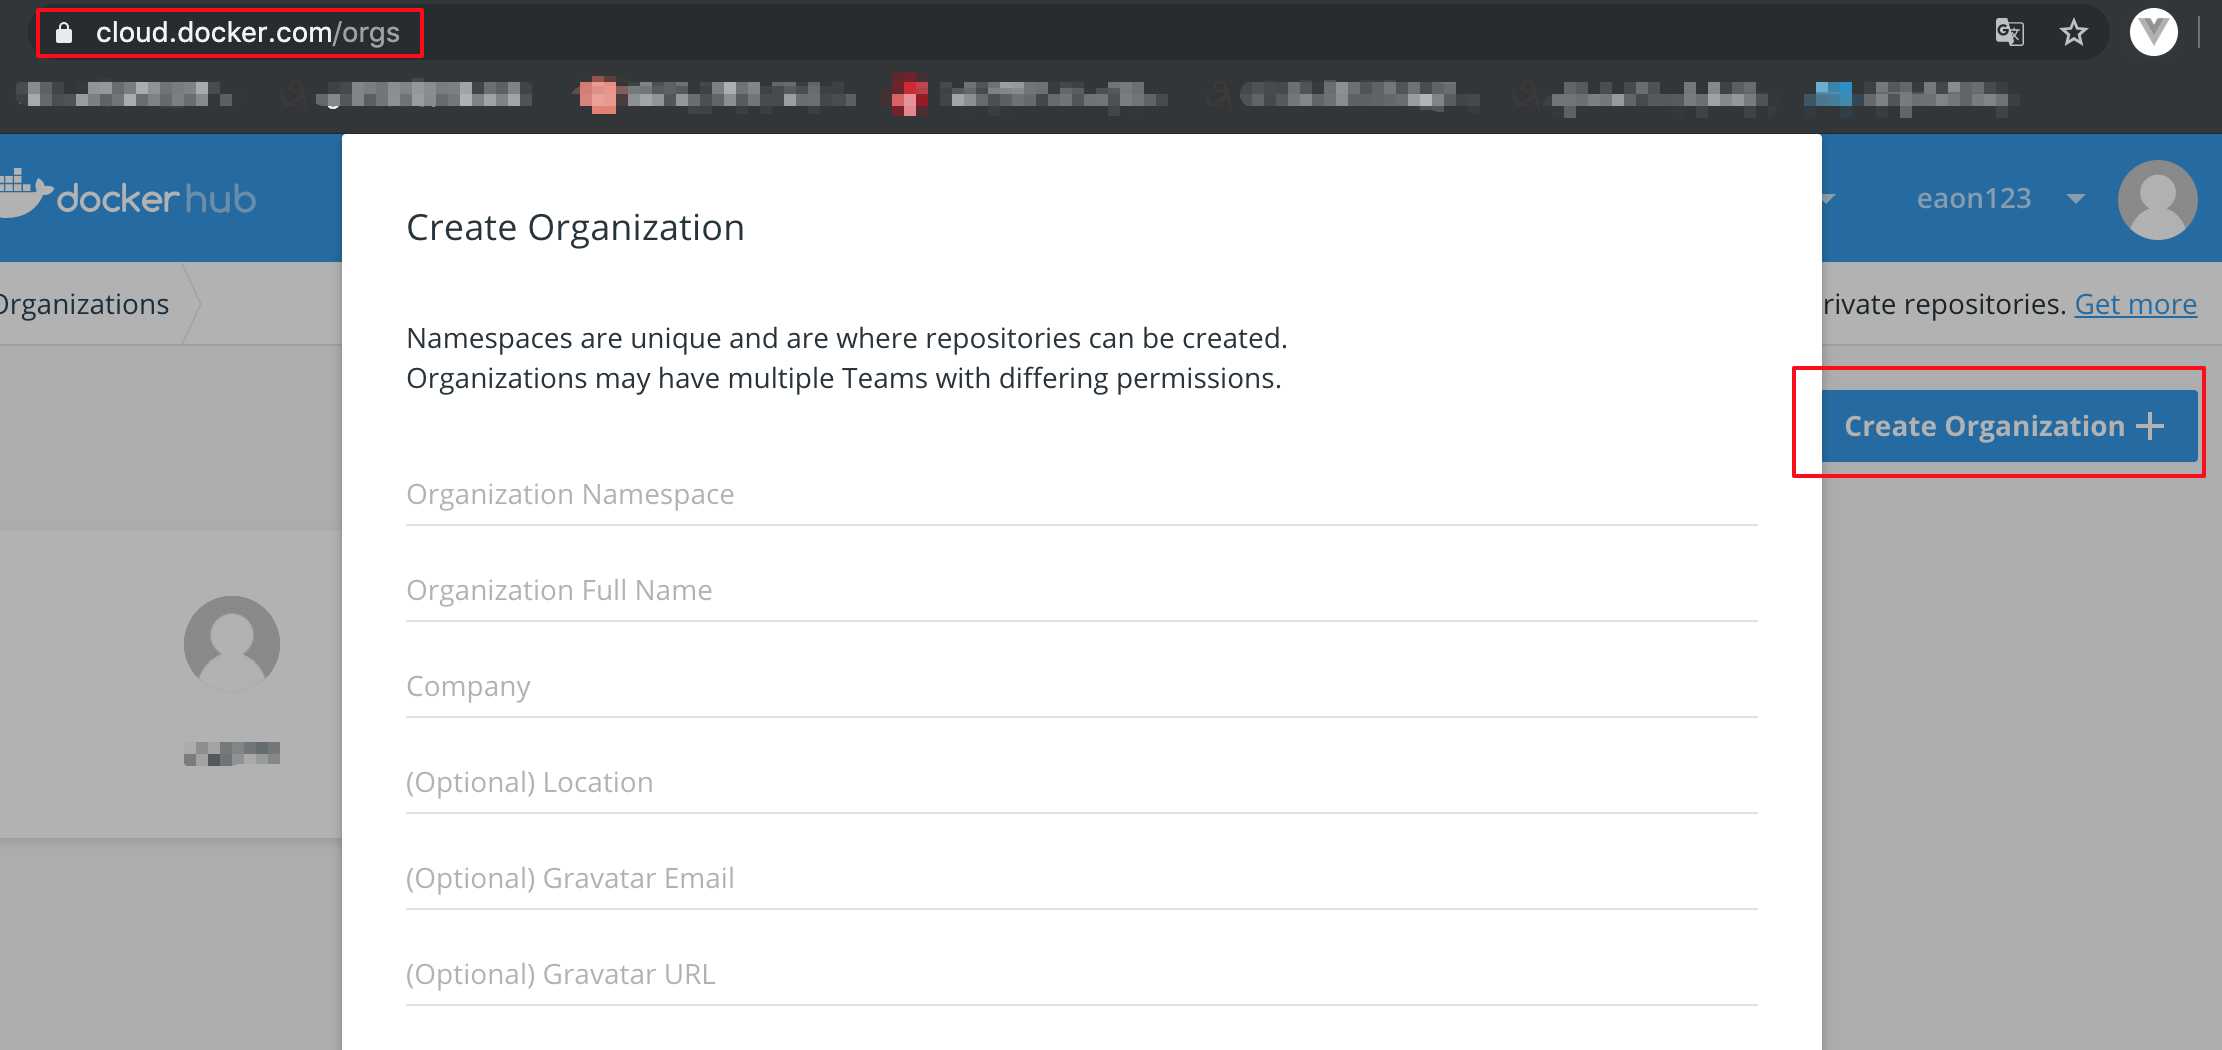The image size is (2222, 1050).
Task: Click the user avatar in the header
Action: (2157, 199)
